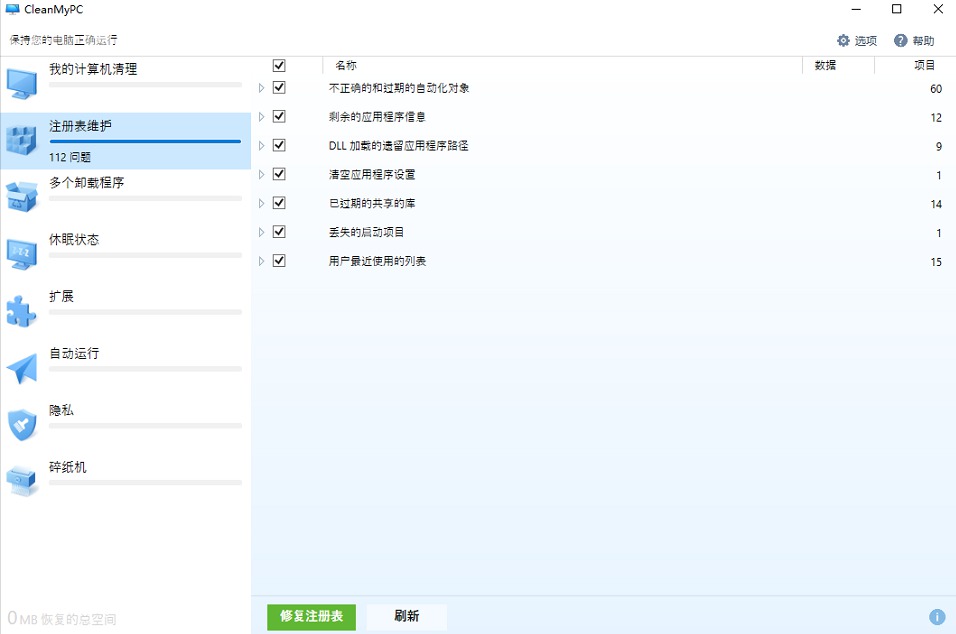Uncheck DLL 加载的遗留应用程序路径 checkbox
Screen dimensions: 956x634
[279, 145]
